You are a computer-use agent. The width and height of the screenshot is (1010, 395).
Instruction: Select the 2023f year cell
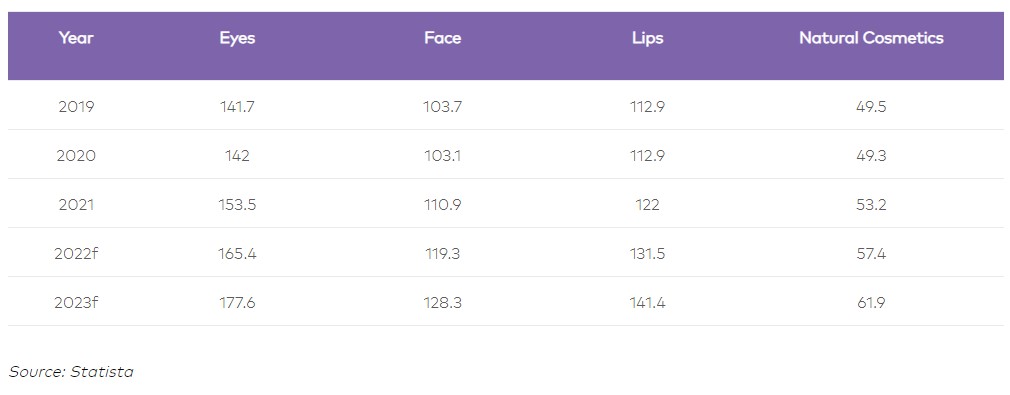pyautogui.click(x=76, y=302)
